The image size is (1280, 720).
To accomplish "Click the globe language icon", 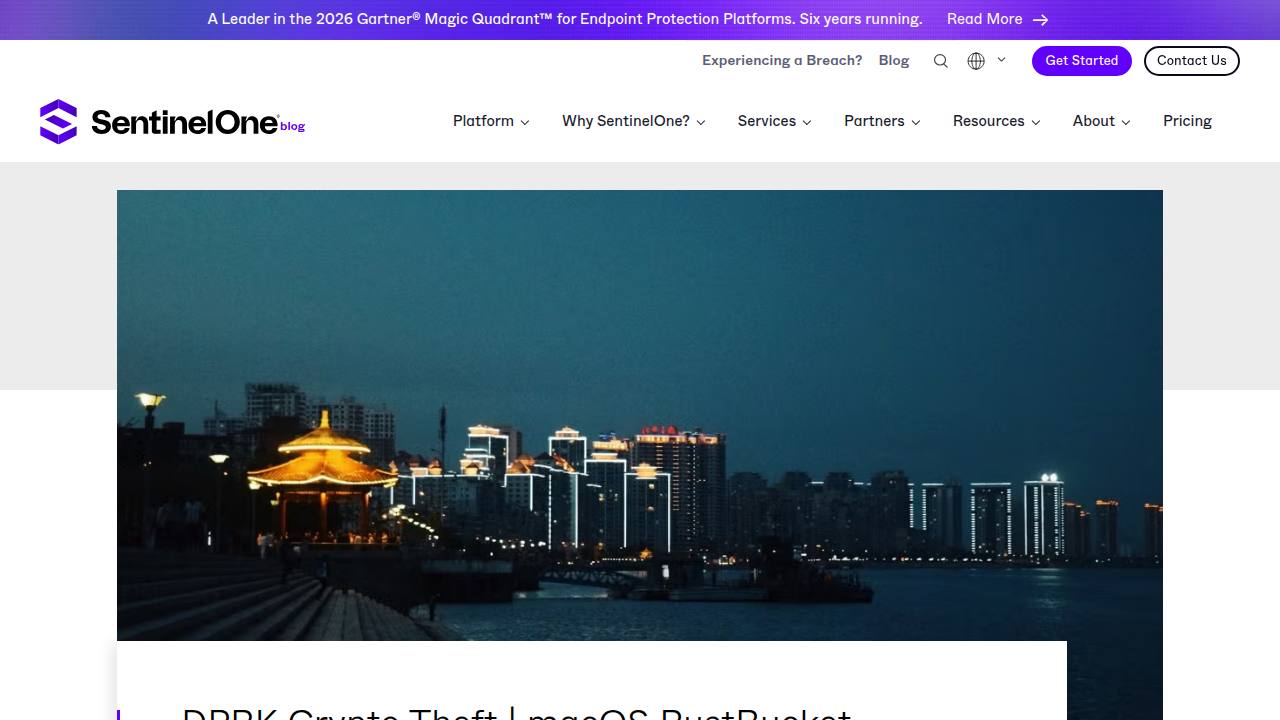I will pyautogui.click(x=976, y=61).
